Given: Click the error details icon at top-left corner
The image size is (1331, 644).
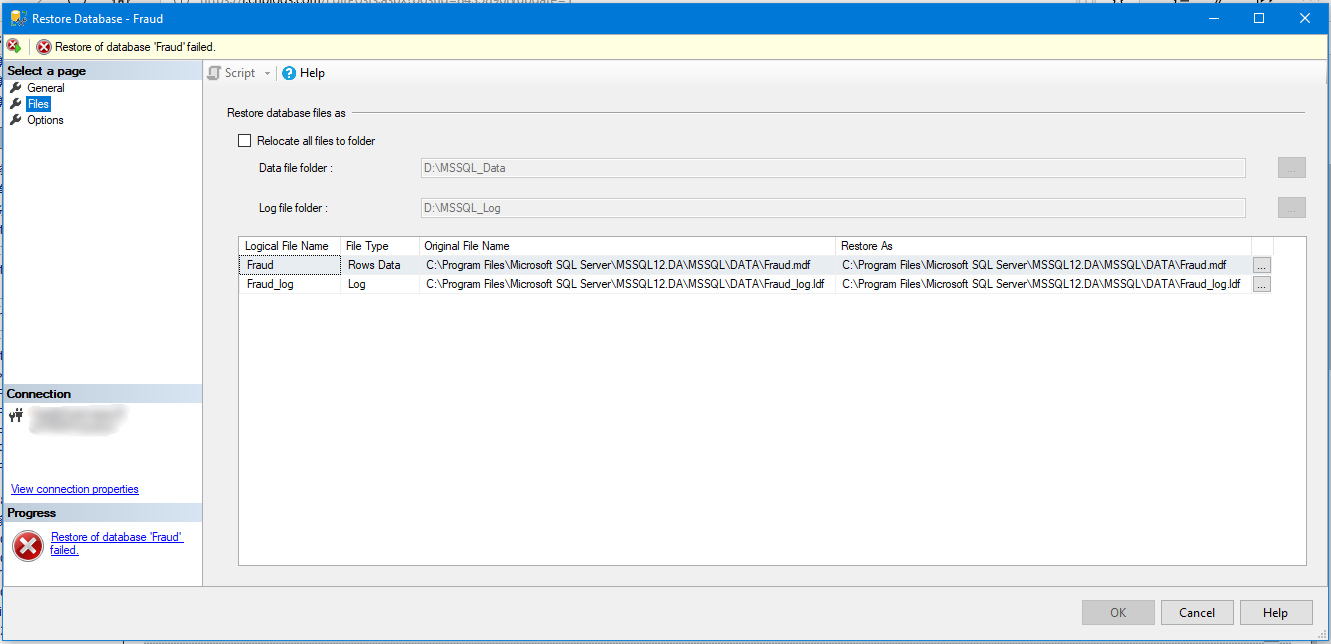Looking at the screenshot, I should [x=14, y=46].
